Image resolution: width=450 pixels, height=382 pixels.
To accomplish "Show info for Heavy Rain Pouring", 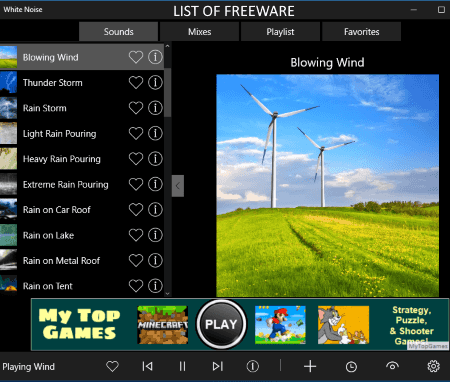I will click(155, 159).
